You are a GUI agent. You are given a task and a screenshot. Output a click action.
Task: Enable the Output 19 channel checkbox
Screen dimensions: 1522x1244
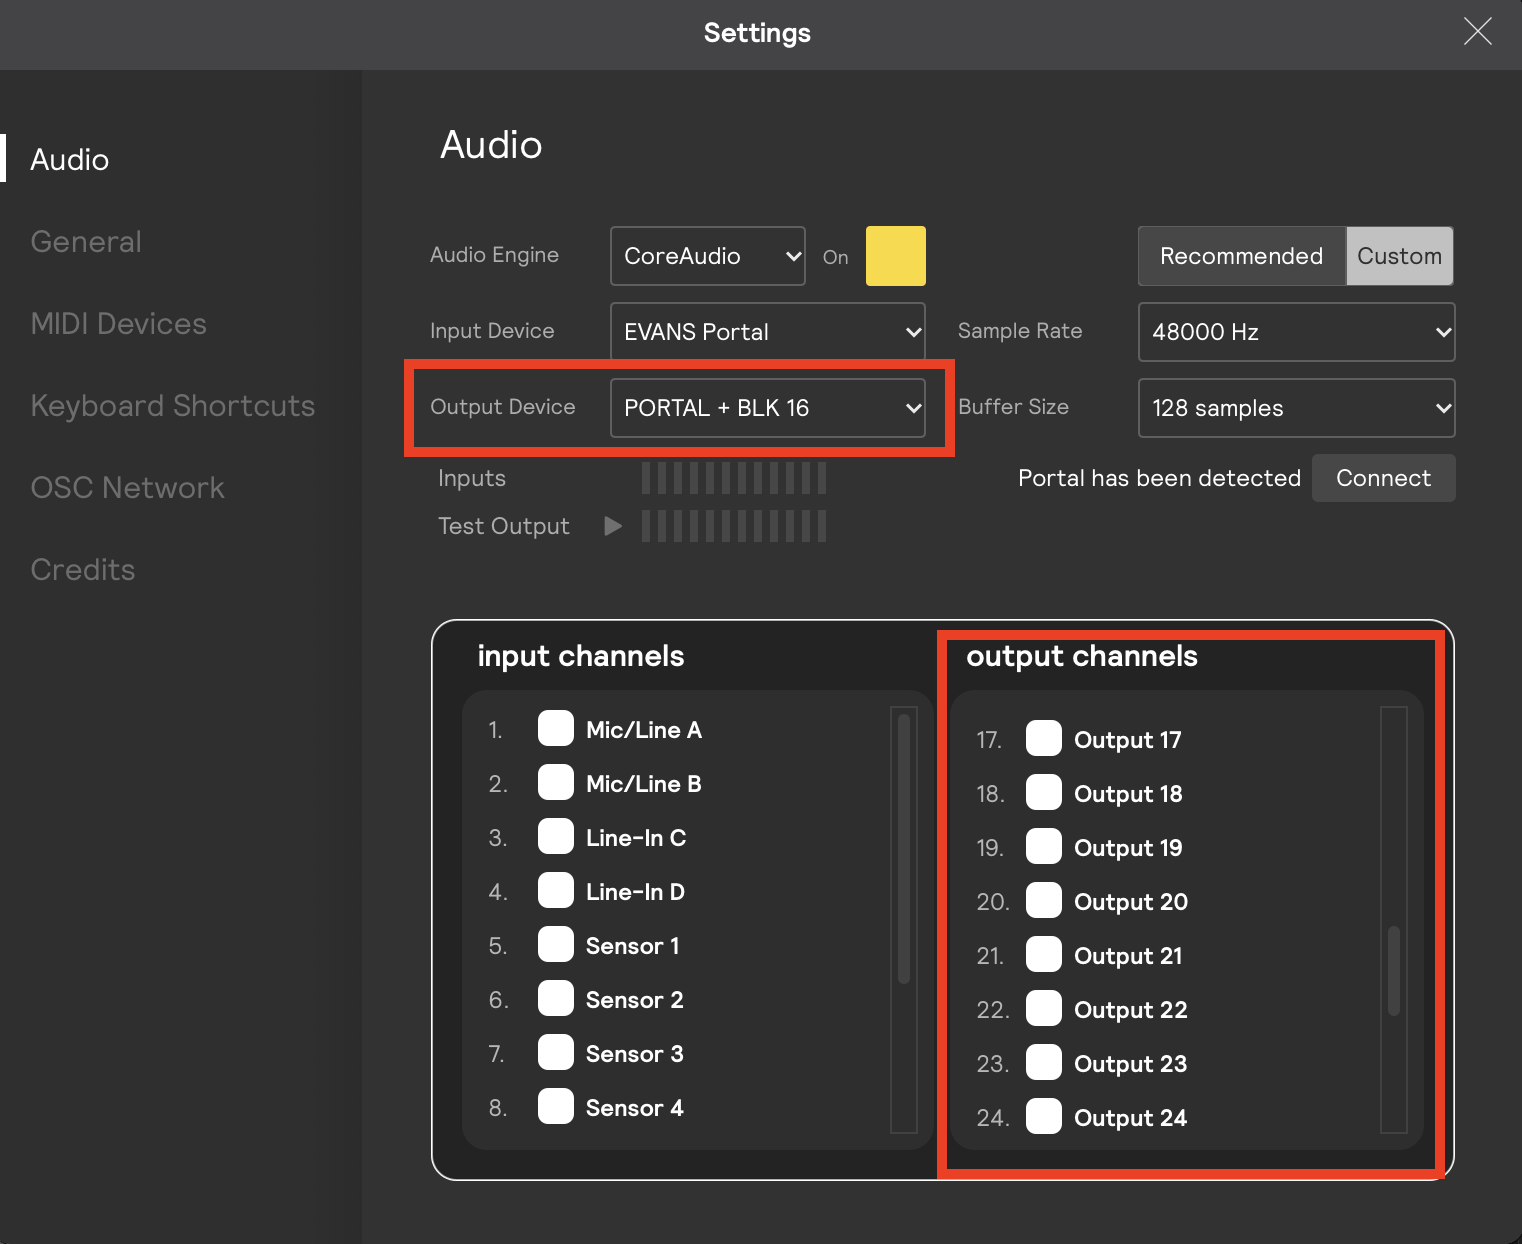pos(1044,847)
